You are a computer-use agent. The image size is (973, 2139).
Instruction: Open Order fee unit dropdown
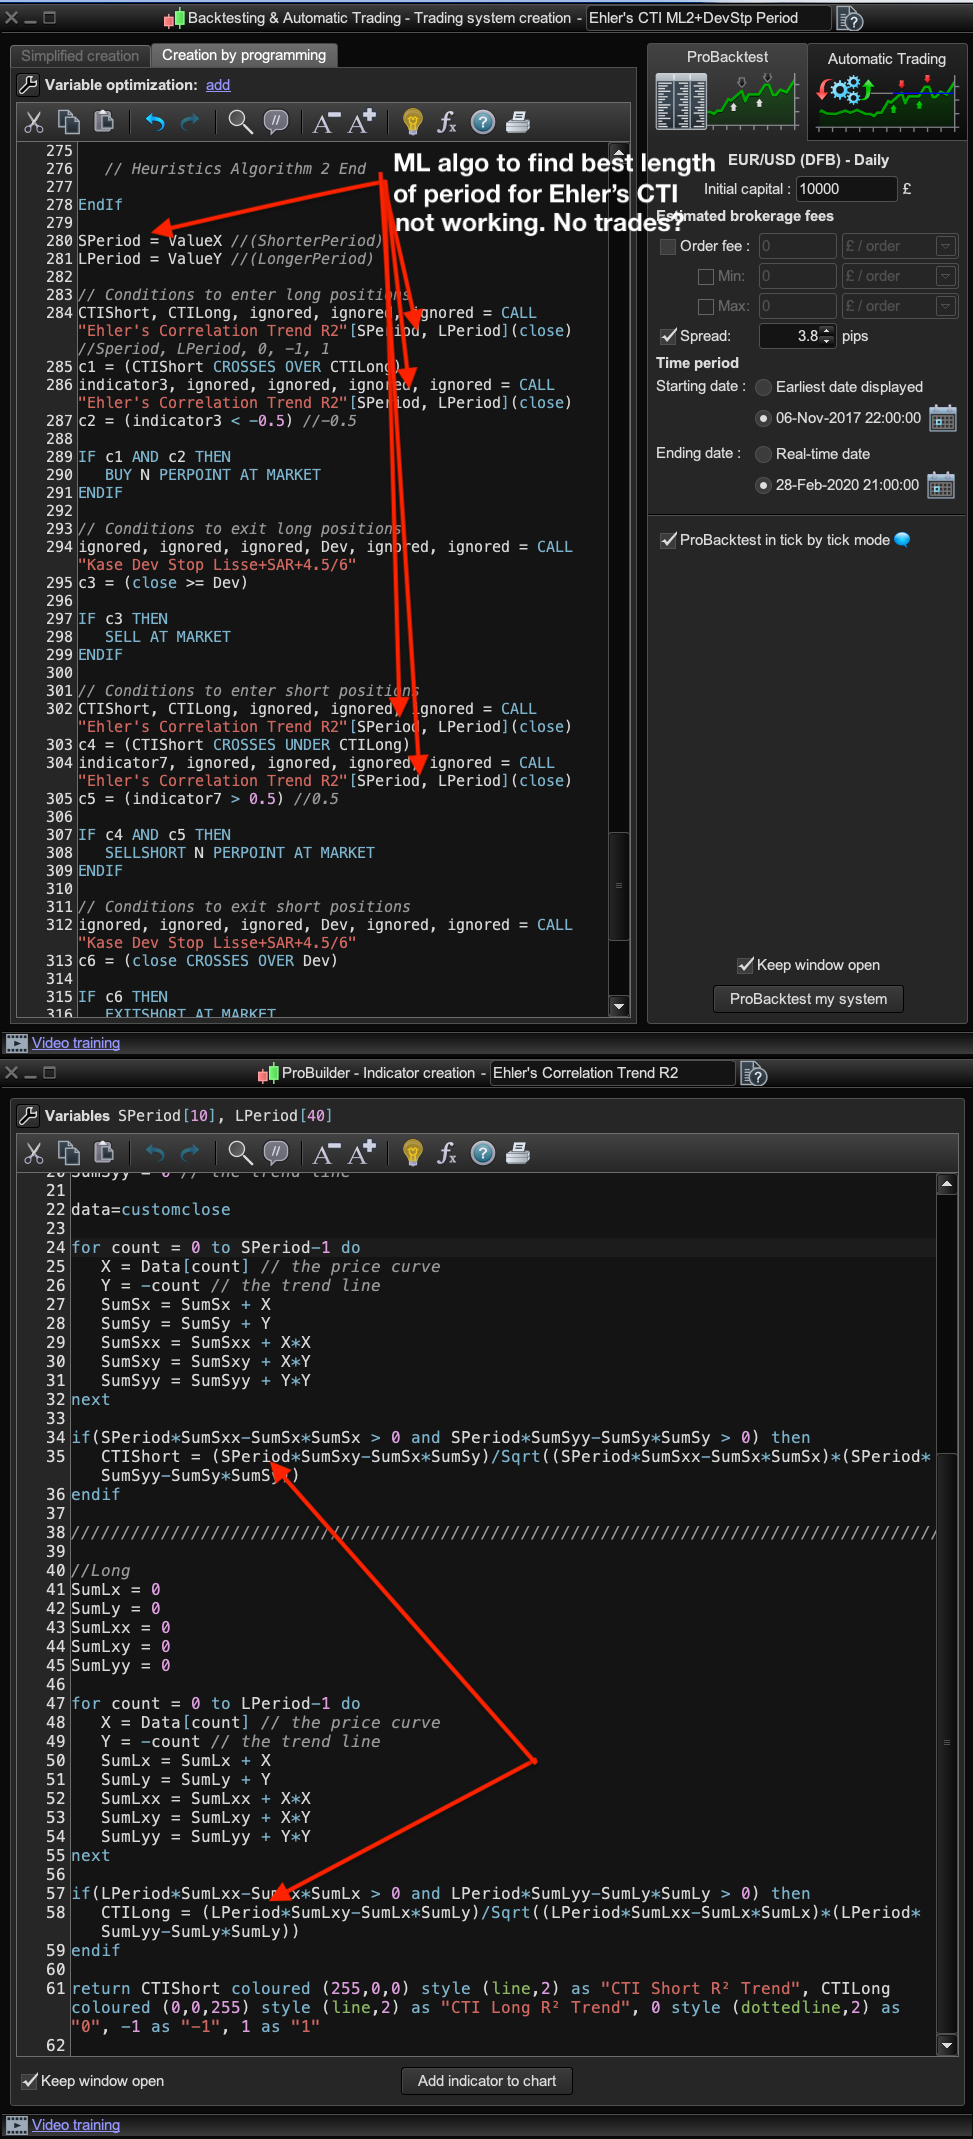click(946, 246)
